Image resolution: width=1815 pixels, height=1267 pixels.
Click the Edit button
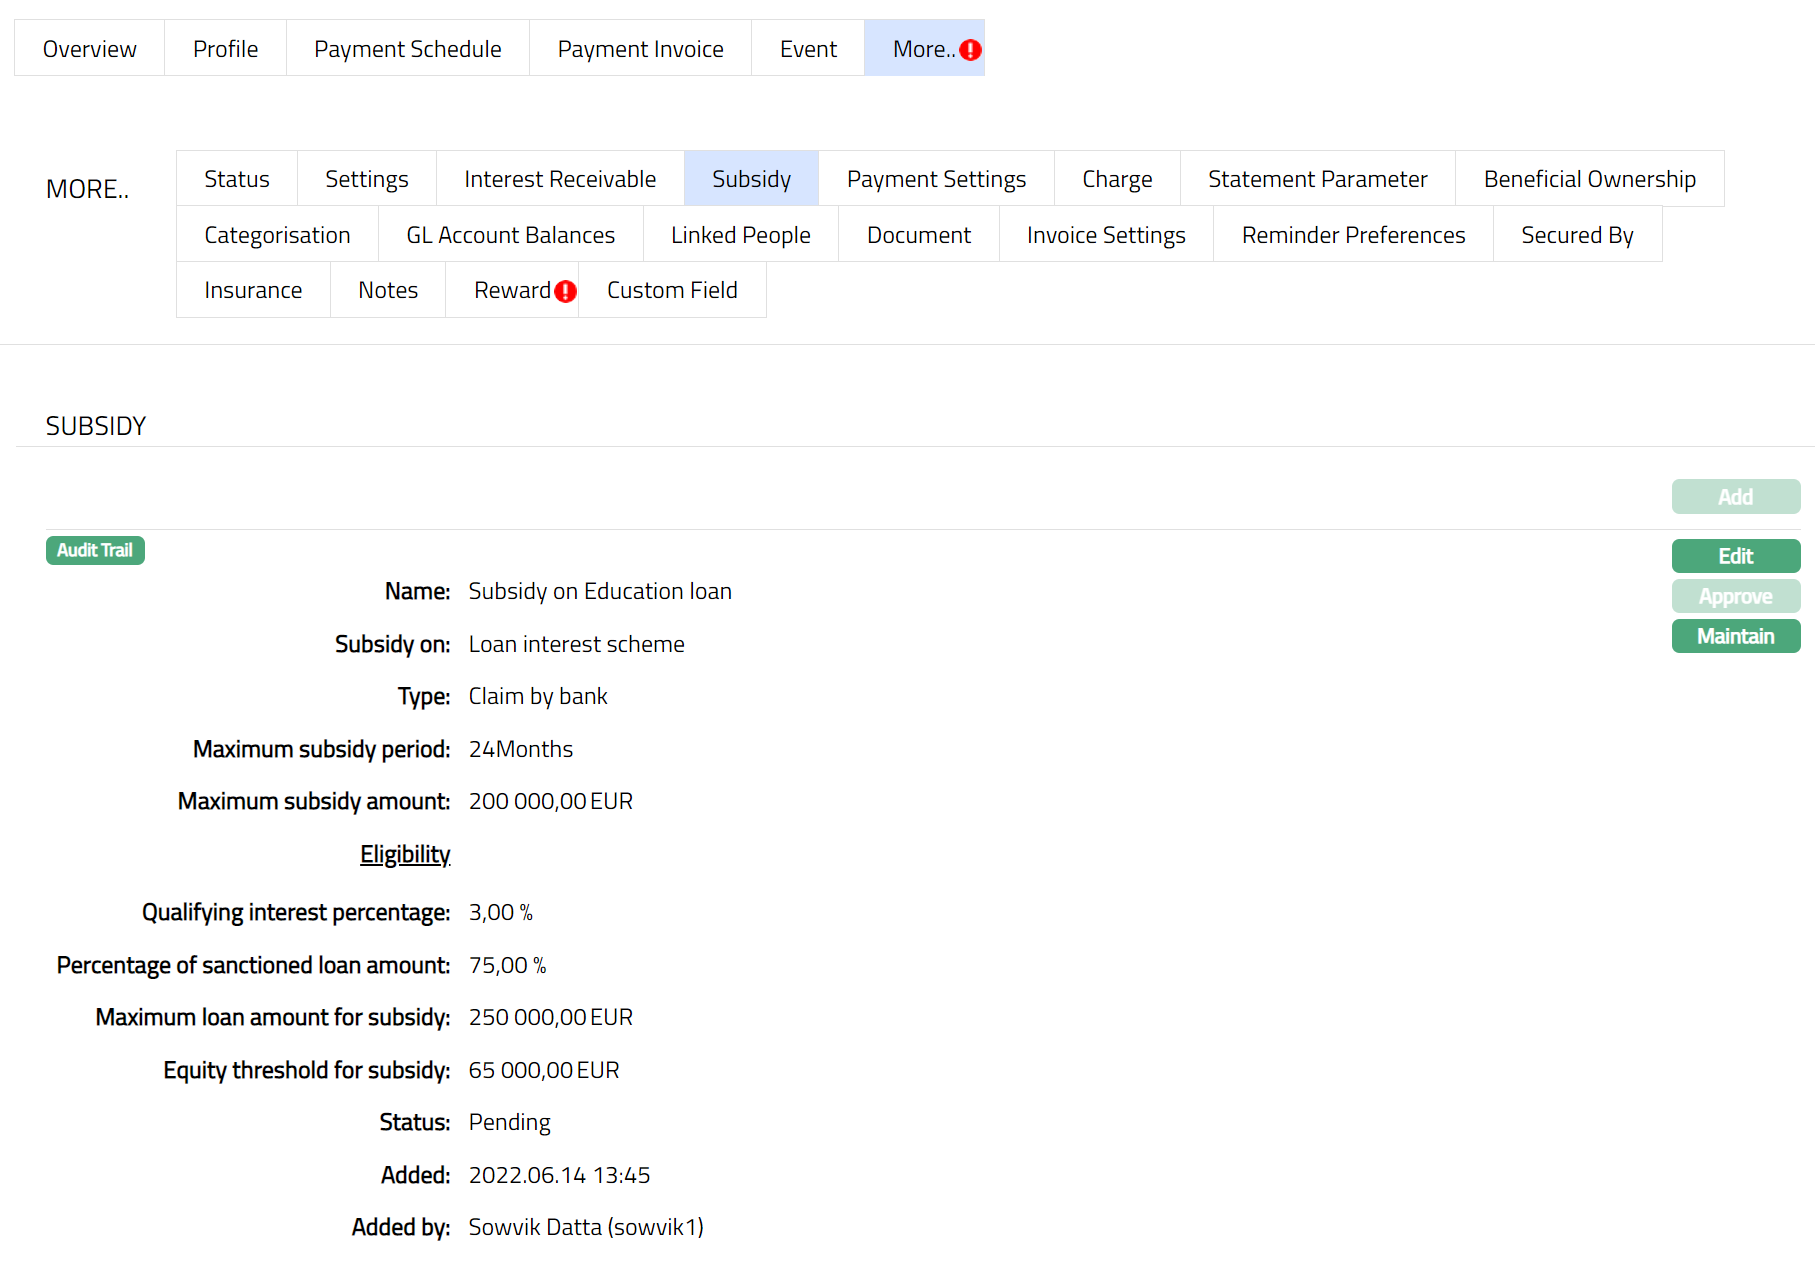point(1735,556)
